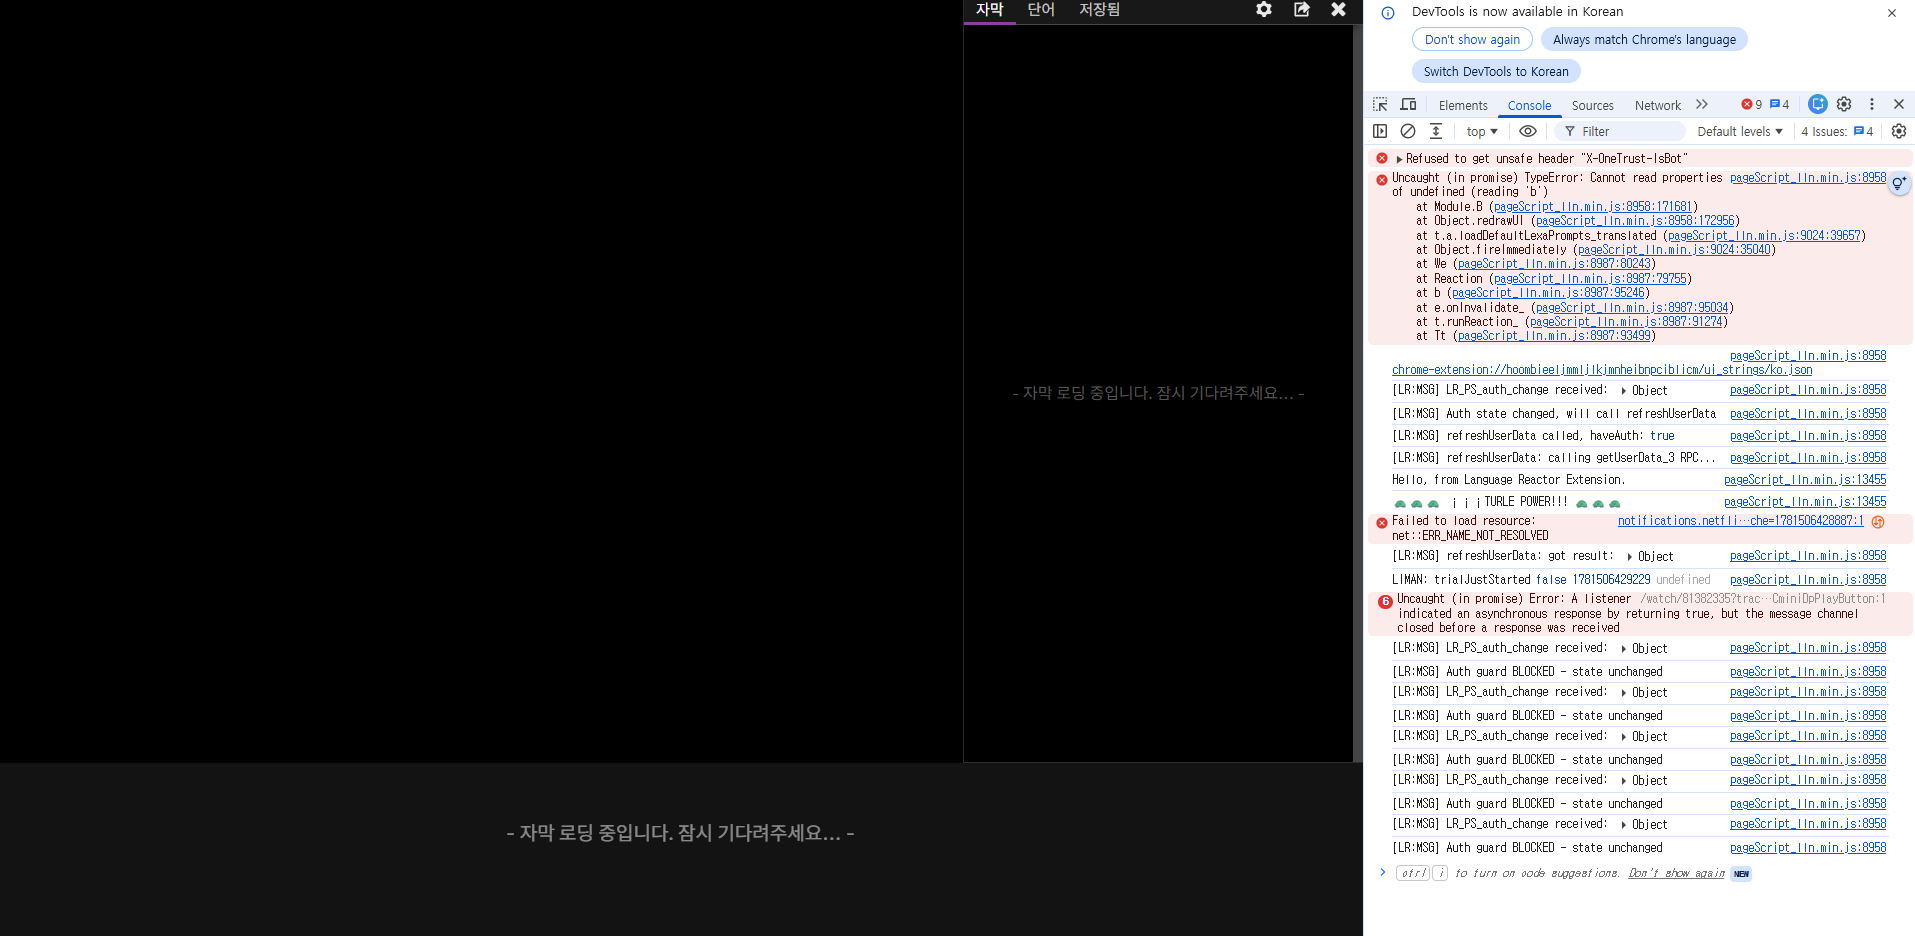Open the Default levels dropdown

click(x=1739, y=131)
